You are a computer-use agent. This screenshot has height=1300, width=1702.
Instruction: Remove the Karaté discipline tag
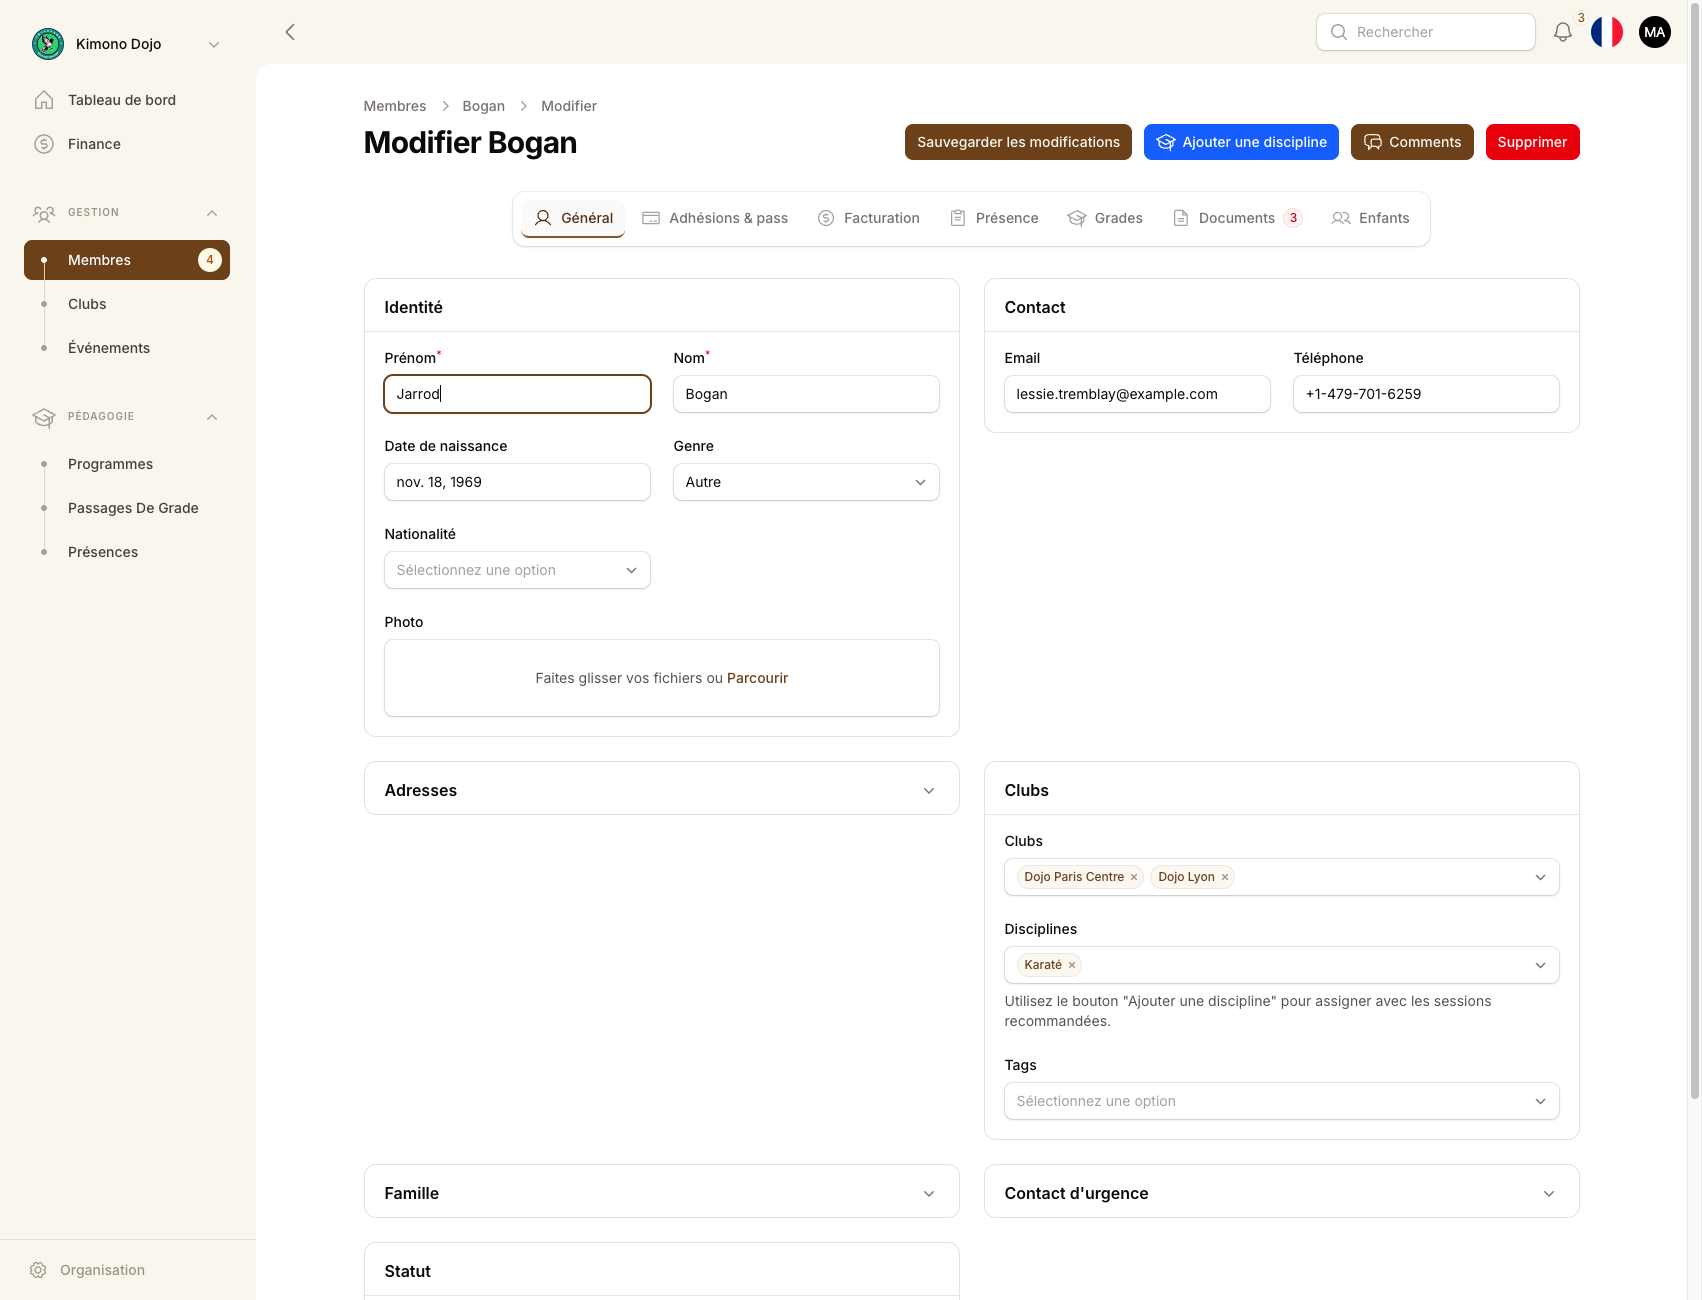click(1072, 965)
